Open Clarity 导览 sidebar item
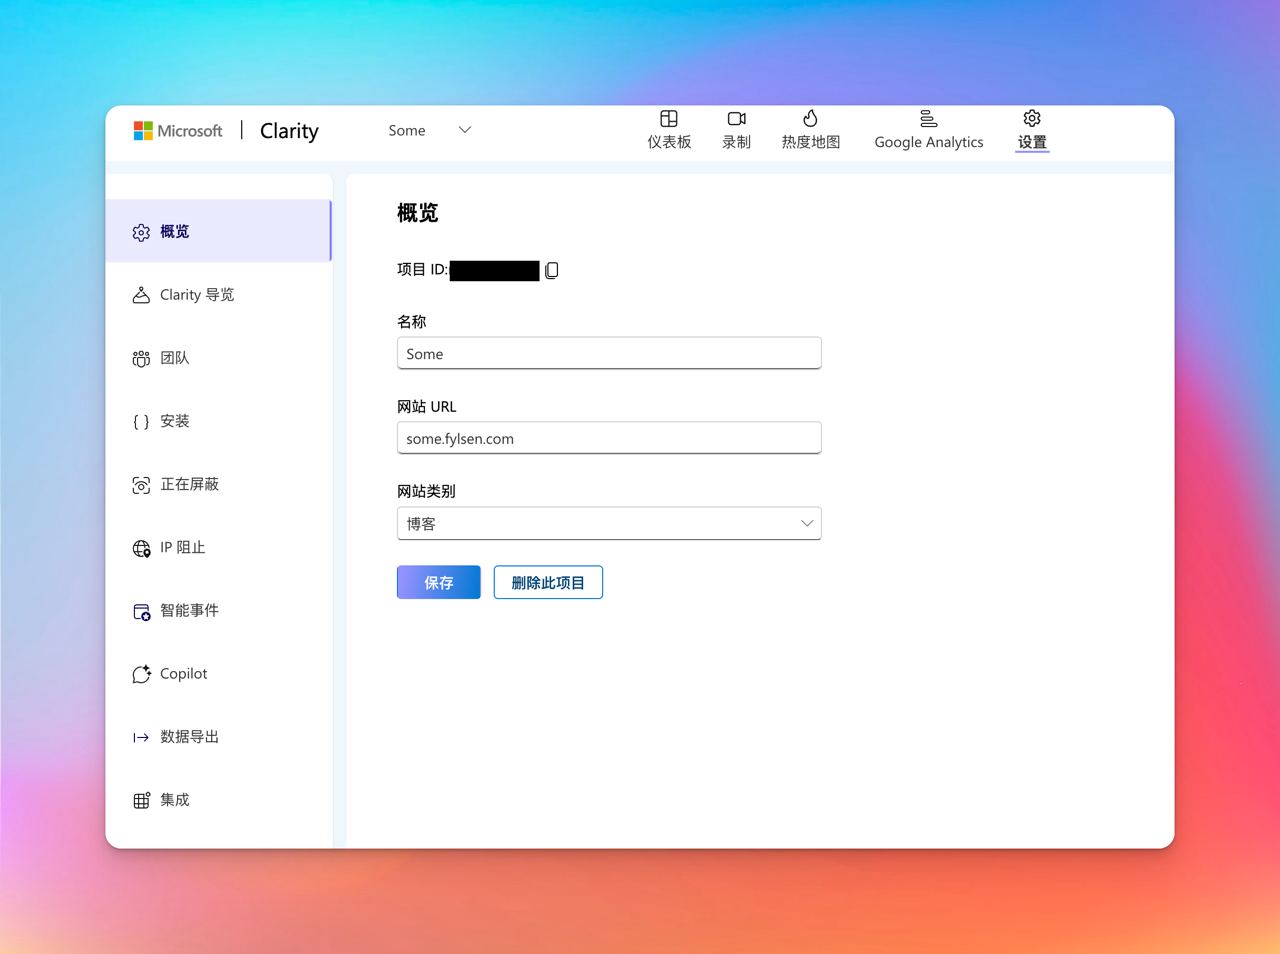The image size is (1280, 954). click(218, 294)
